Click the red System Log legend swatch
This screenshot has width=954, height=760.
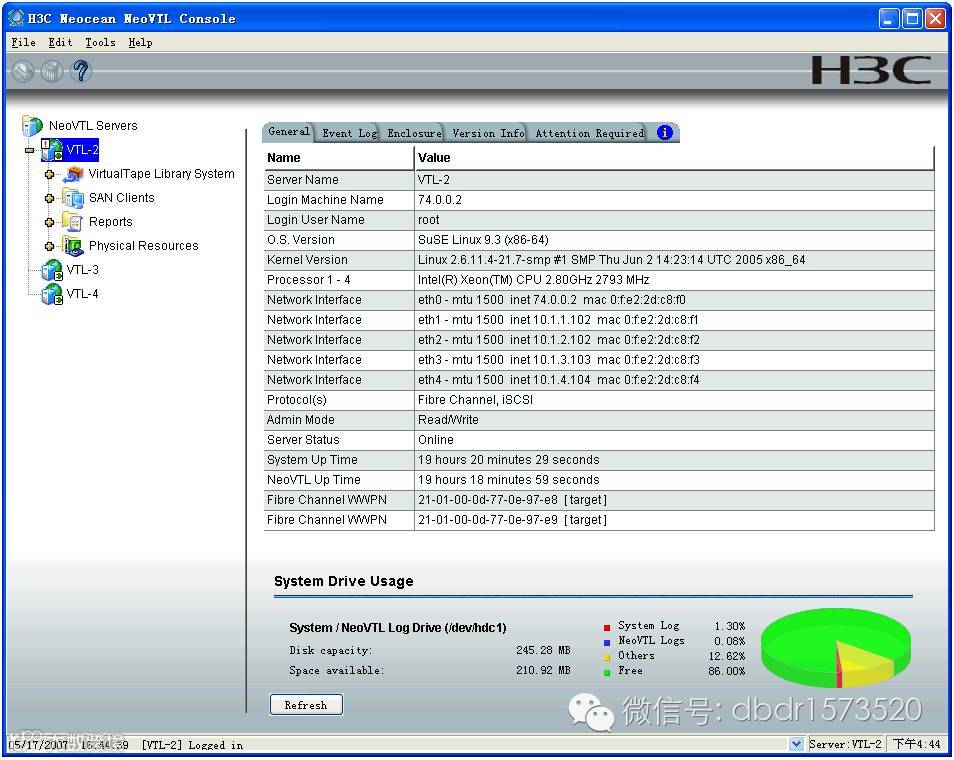click(x=607, y=627)
